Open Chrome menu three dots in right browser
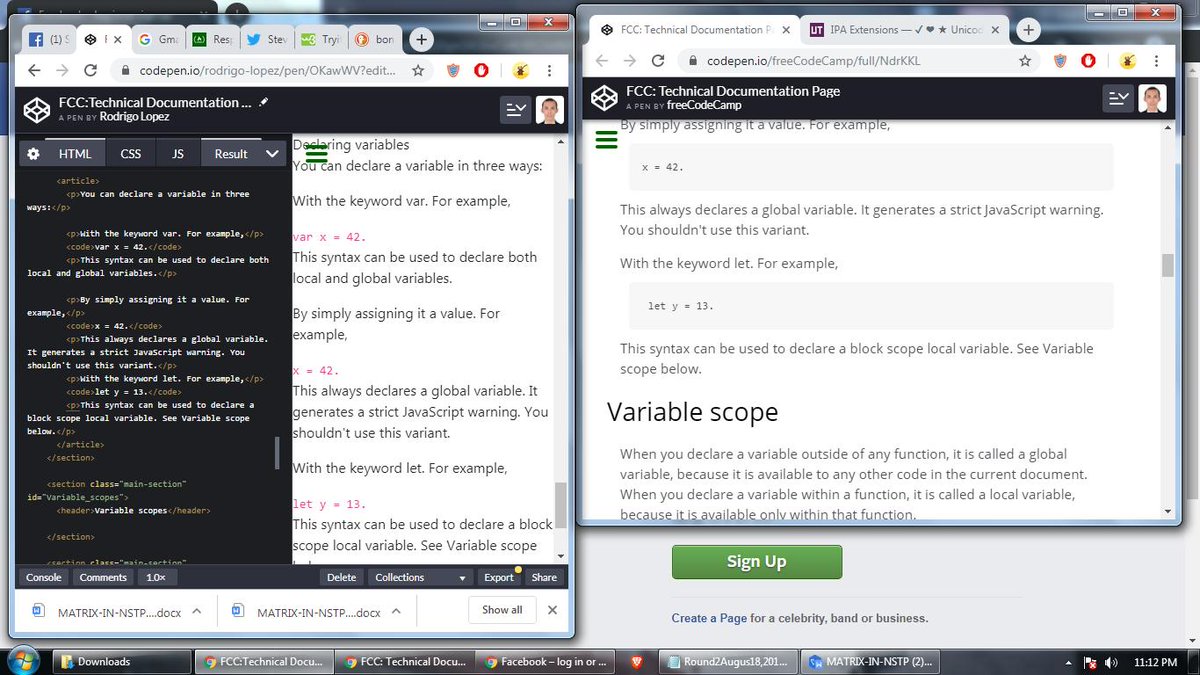 tap(1158, 60)
